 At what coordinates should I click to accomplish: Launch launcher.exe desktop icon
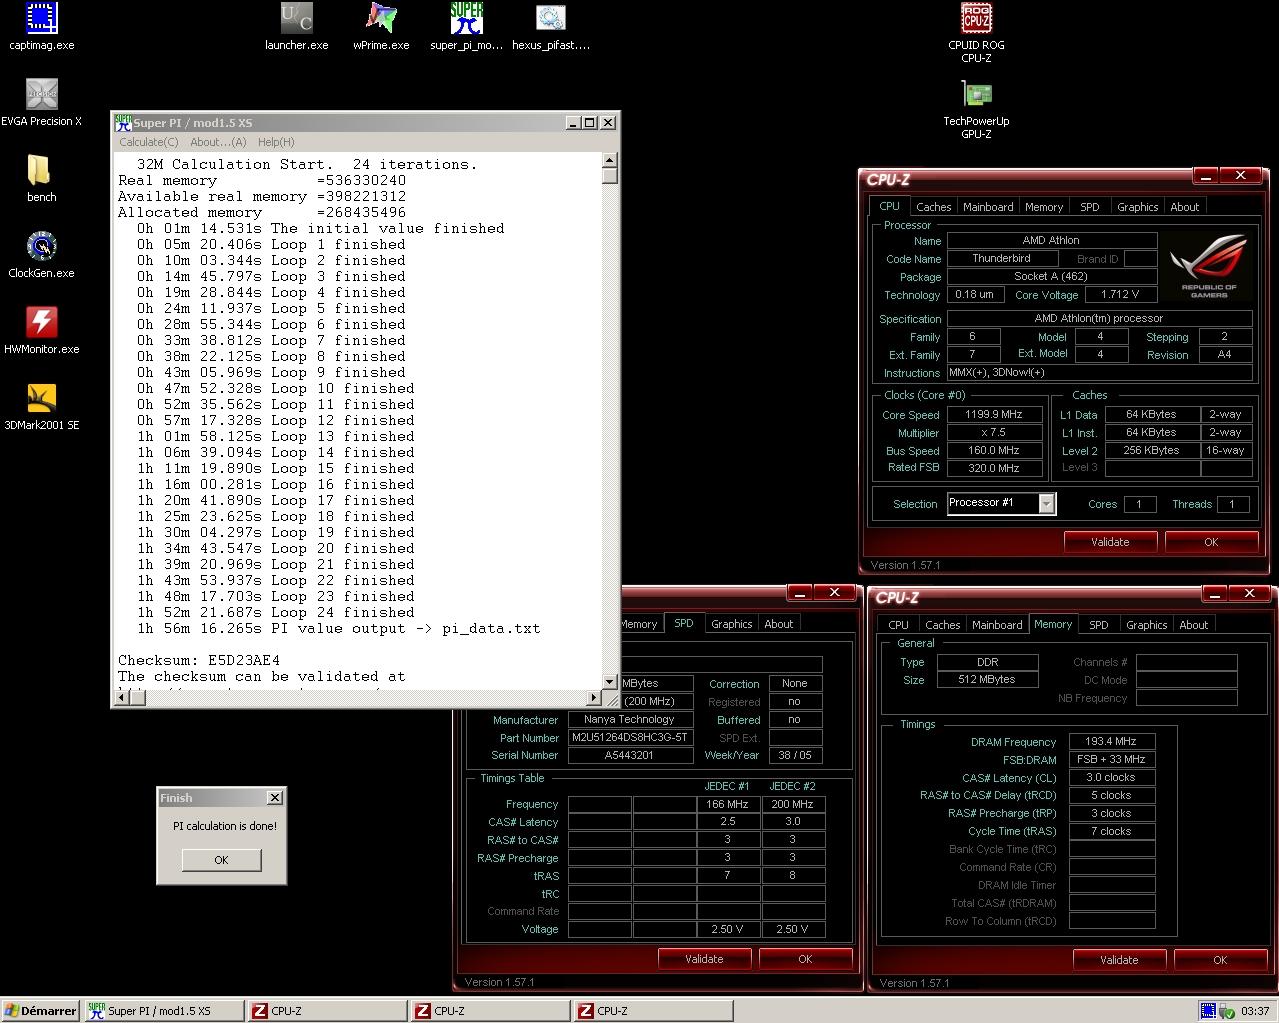(297, 26)
